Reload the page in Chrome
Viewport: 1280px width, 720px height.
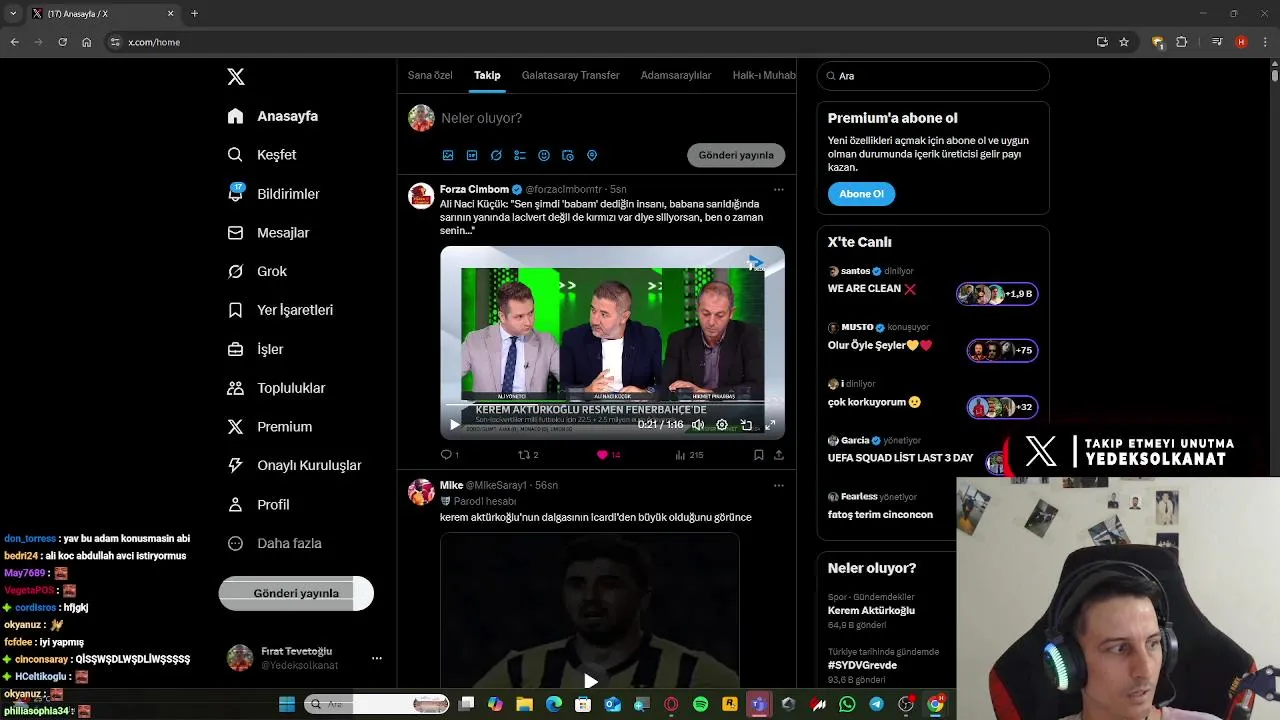click(x=62, y=42)
